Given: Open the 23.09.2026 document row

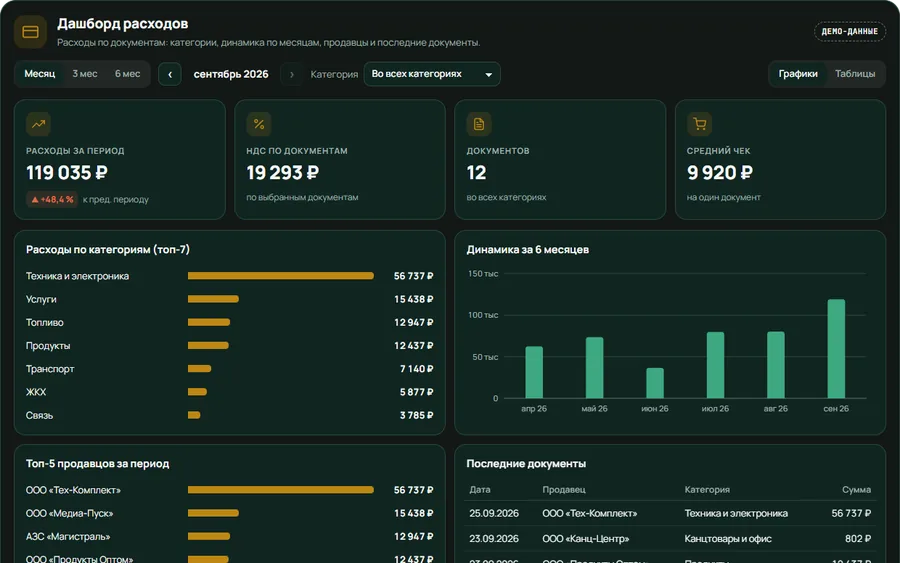Looking at the screenshot, I should click(x=670, y=538).
